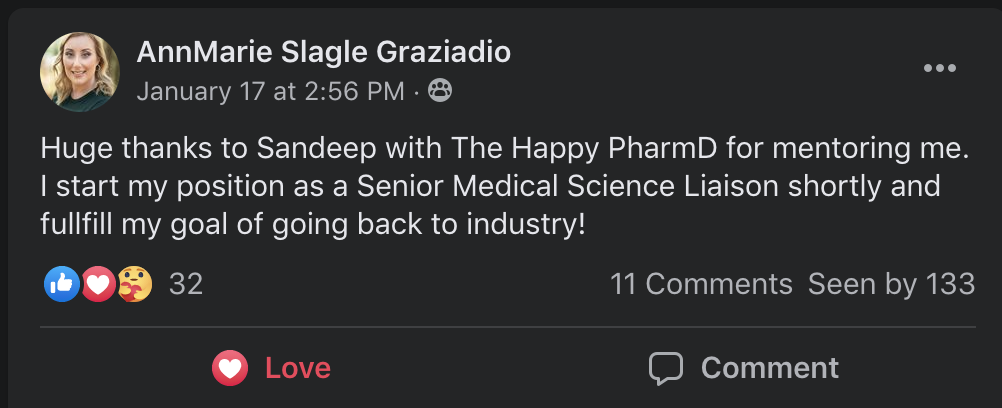Open the January 17 at 2:56 PM timestamp
The image size is (1002, 408).
click(270, 92)
